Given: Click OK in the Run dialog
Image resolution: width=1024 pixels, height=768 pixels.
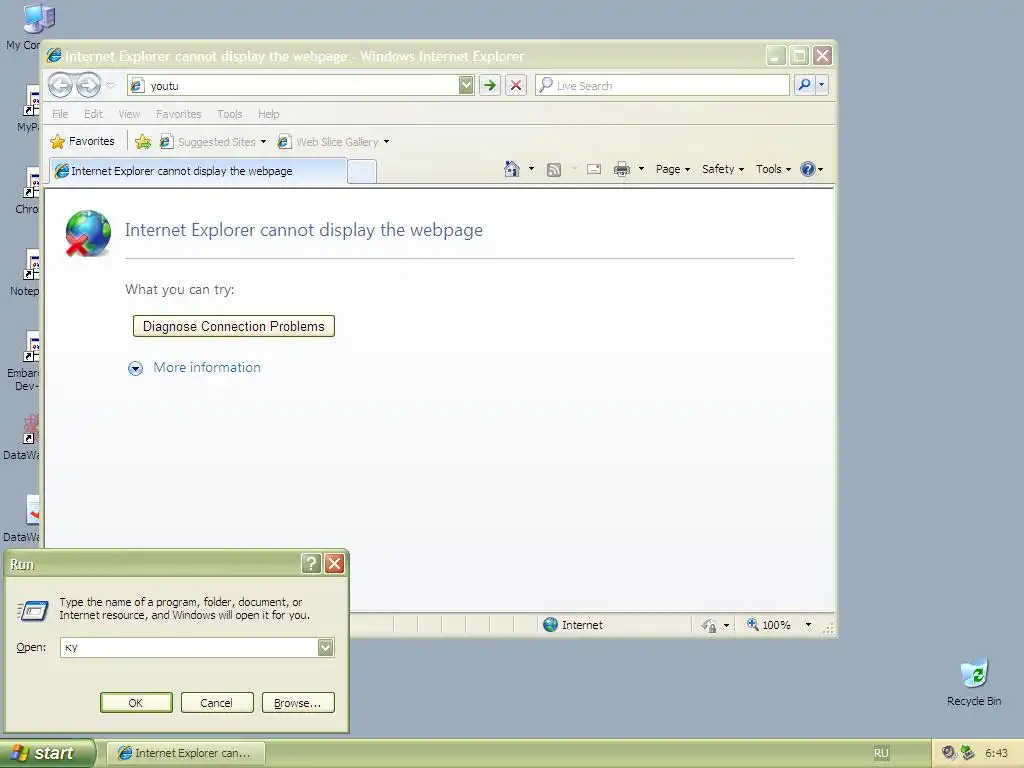Looking at the screenshot, I should pyautogui.click(x=136, y=703).
